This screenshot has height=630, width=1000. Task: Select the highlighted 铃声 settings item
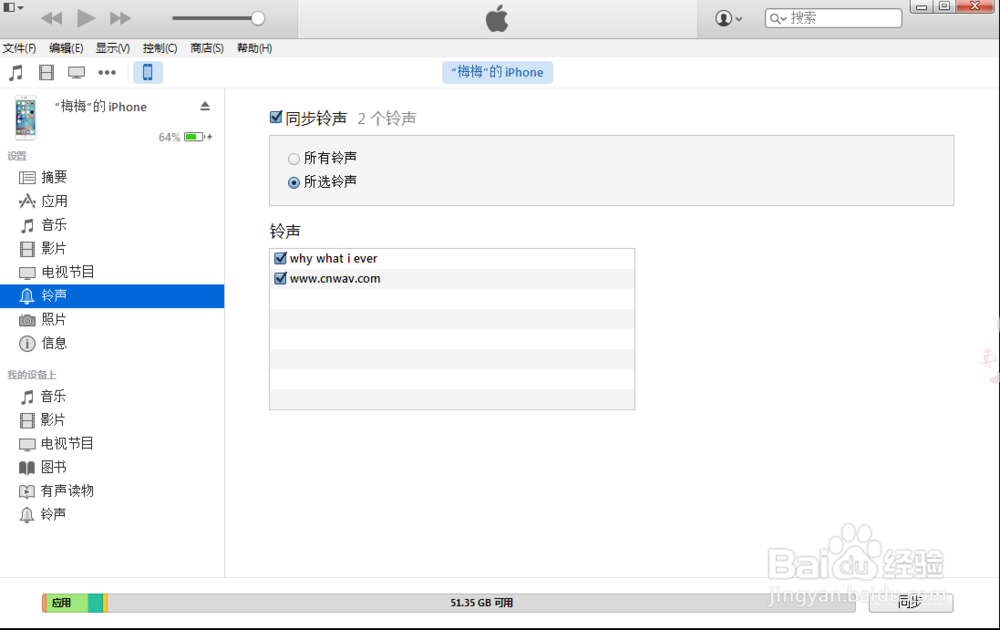pyautogui.click(x=112, y=296)
